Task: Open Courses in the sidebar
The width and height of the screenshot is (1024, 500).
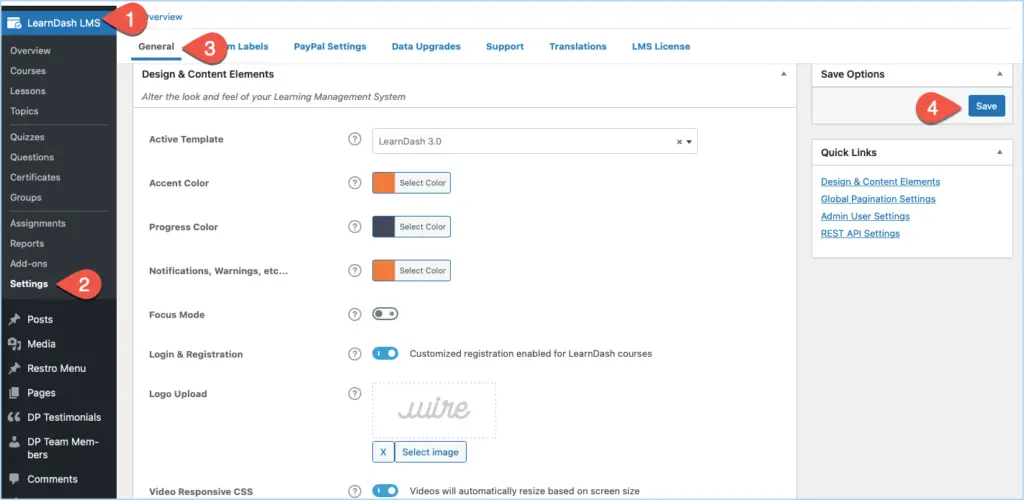Action: (x=28, y=70)
